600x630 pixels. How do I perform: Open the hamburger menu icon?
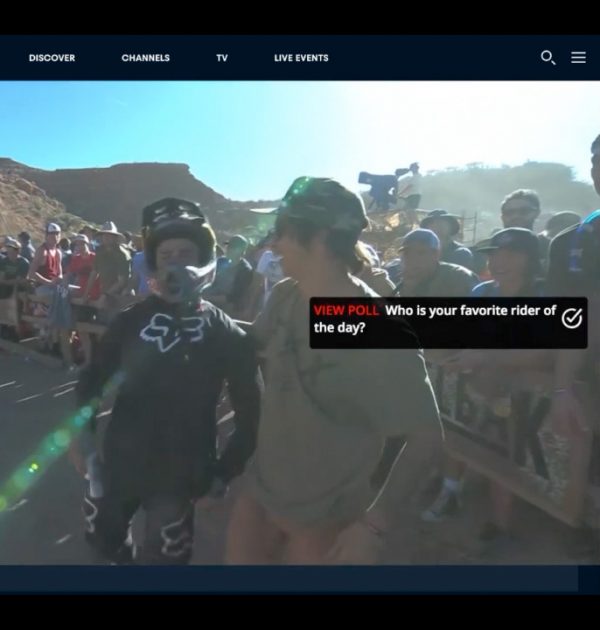pyautogui.click(x=578, y=57)
